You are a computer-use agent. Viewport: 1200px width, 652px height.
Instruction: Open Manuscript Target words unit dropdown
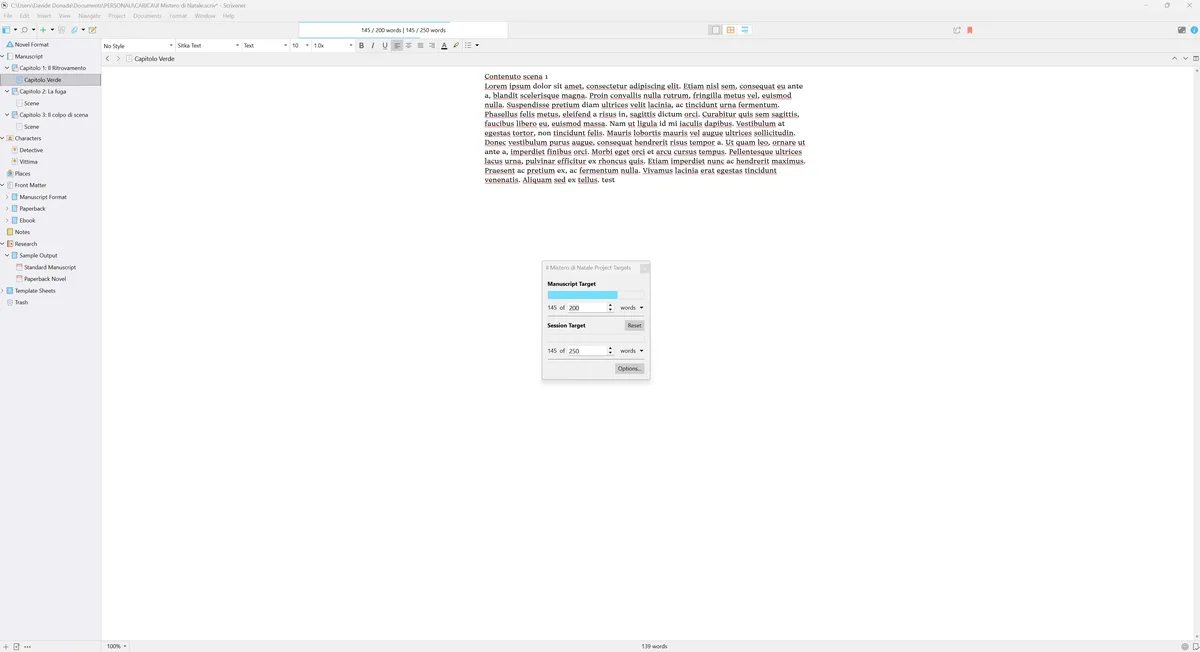(631, 308)
